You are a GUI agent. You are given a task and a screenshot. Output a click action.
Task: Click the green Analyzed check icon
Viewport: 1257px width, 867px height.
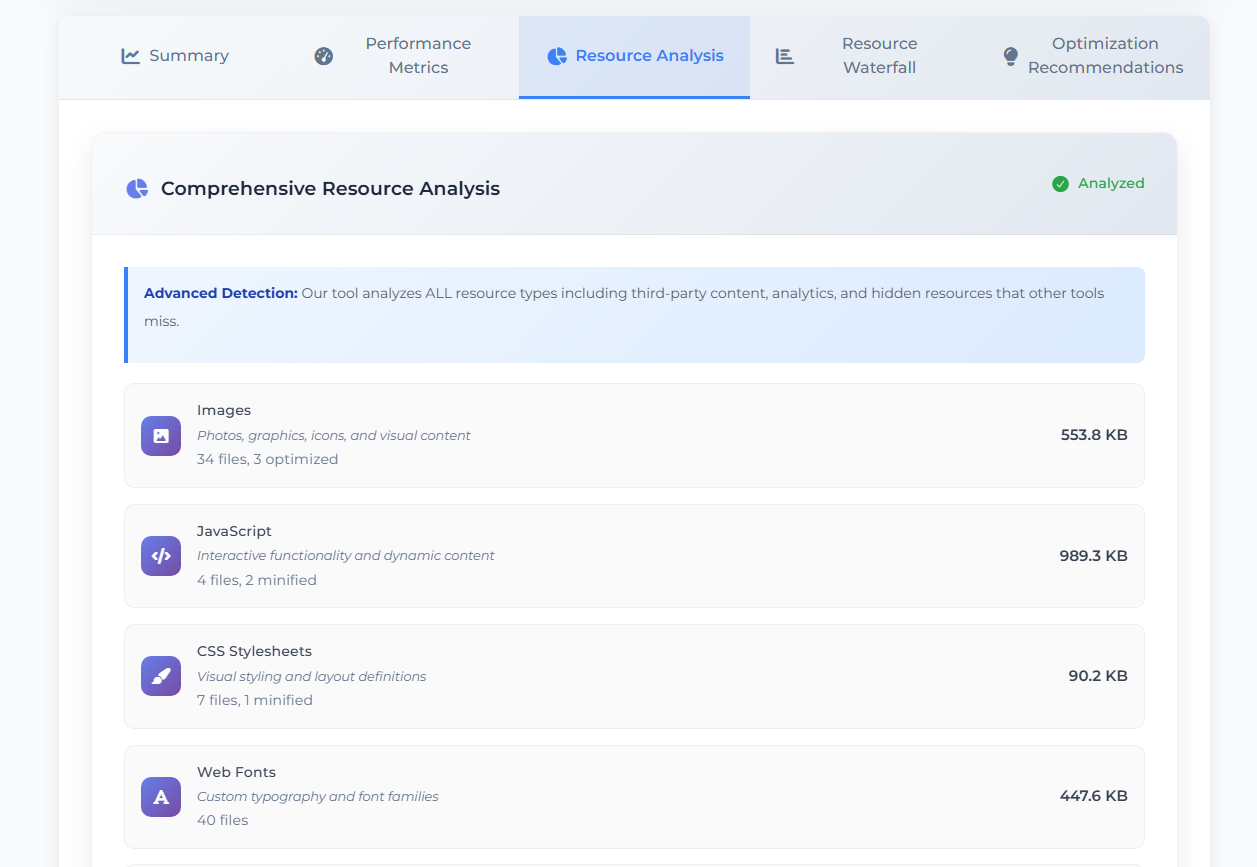1061,184
